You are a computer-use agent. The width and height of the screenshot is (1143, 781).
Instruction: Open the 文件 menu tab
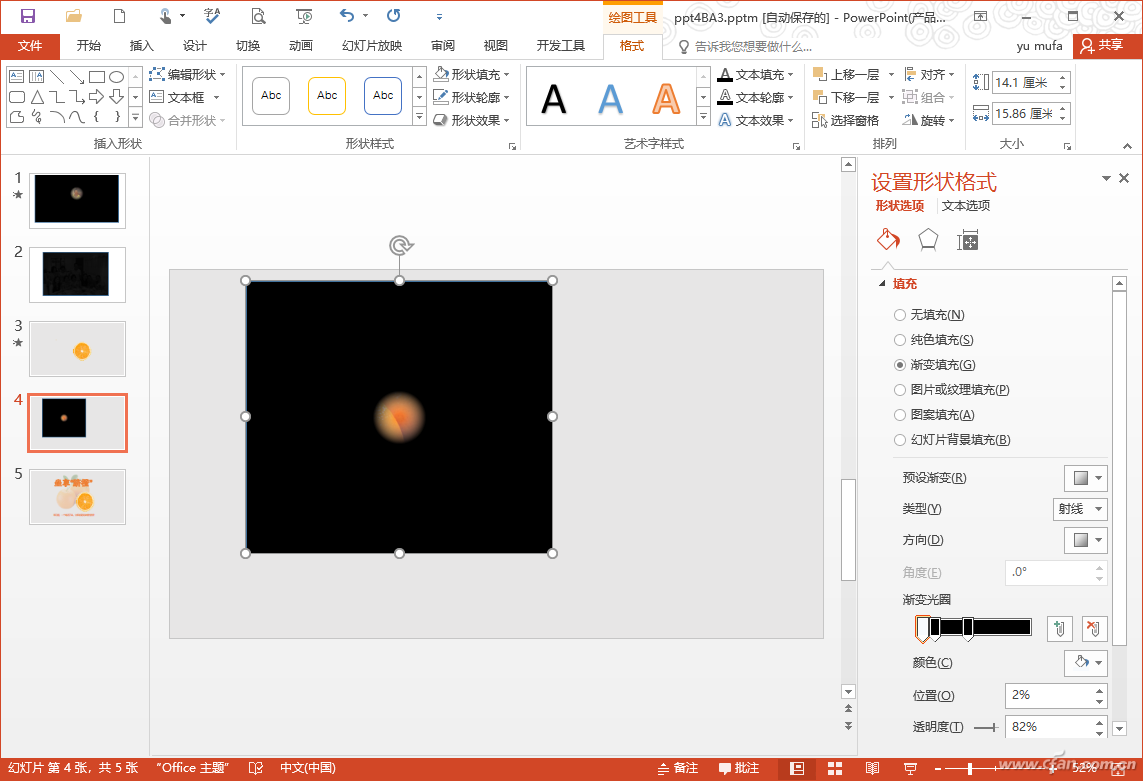click(30, 46)
